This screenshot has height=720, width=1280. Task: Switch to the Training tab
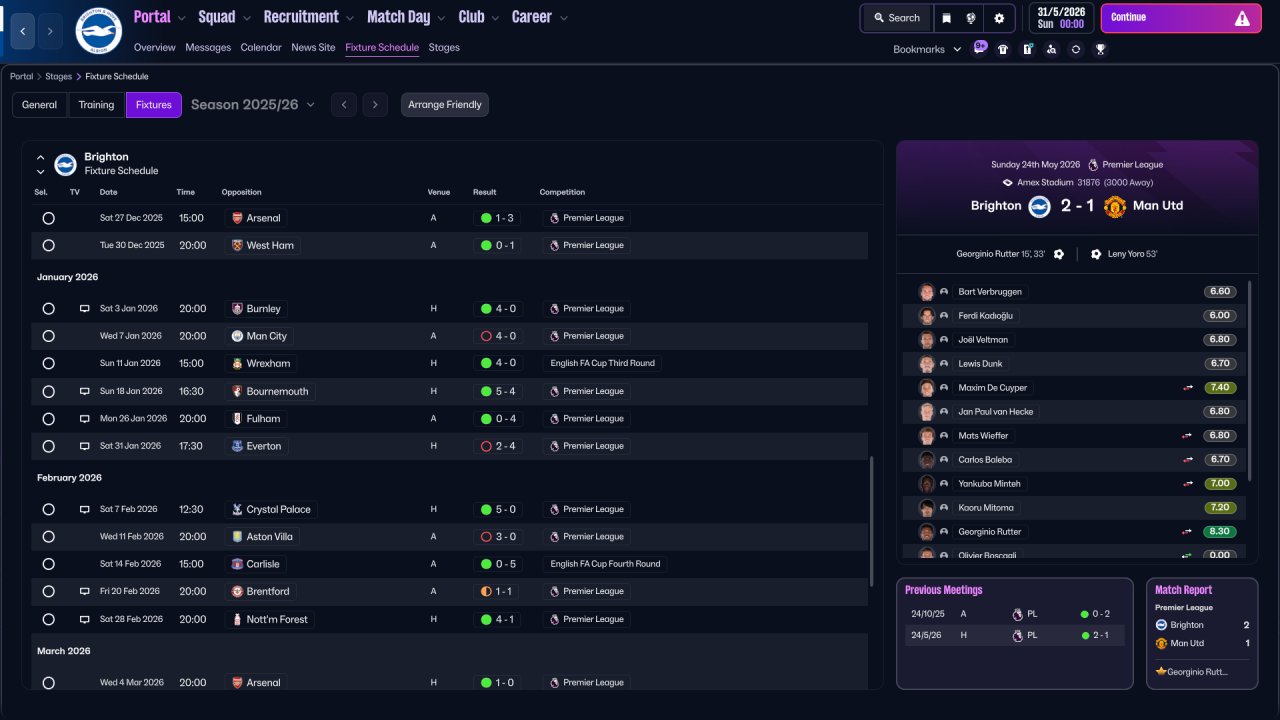pos(97,105)
